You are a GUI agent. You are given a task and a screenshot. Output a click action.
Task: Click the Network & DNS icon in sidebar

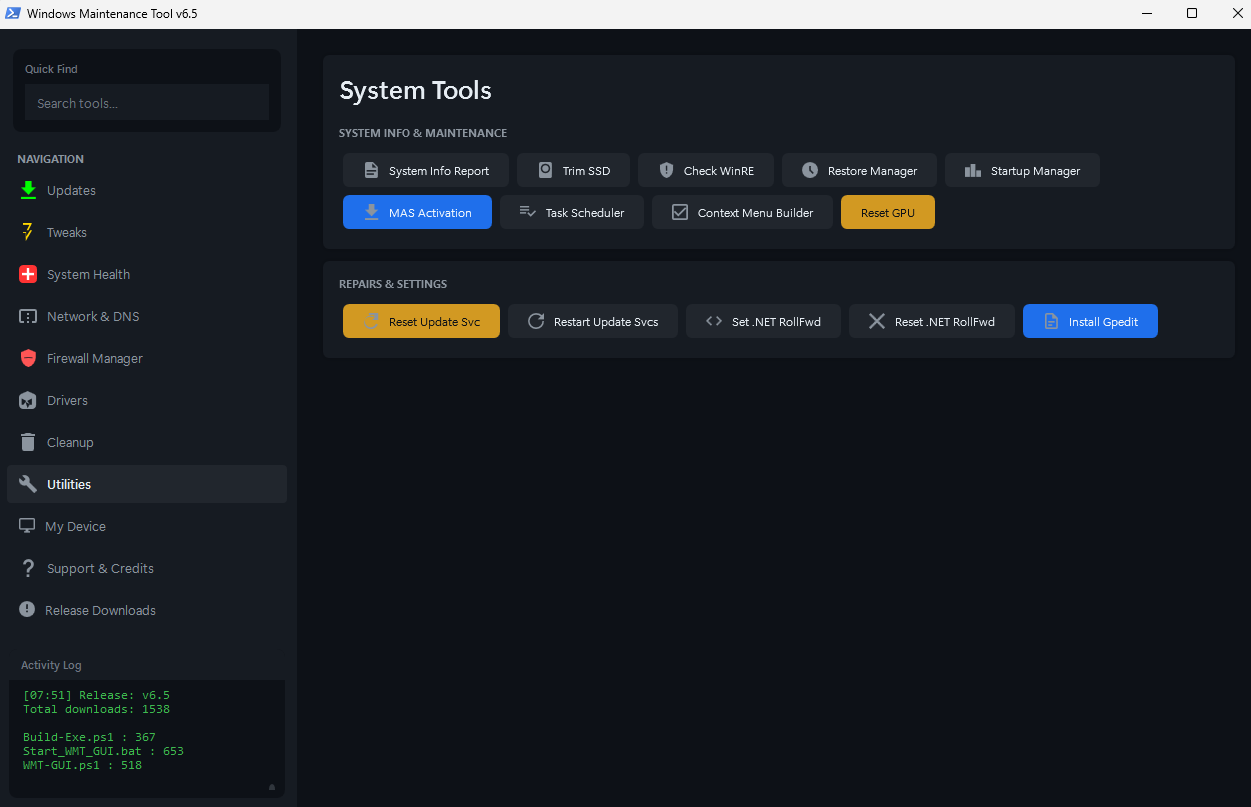28,316
